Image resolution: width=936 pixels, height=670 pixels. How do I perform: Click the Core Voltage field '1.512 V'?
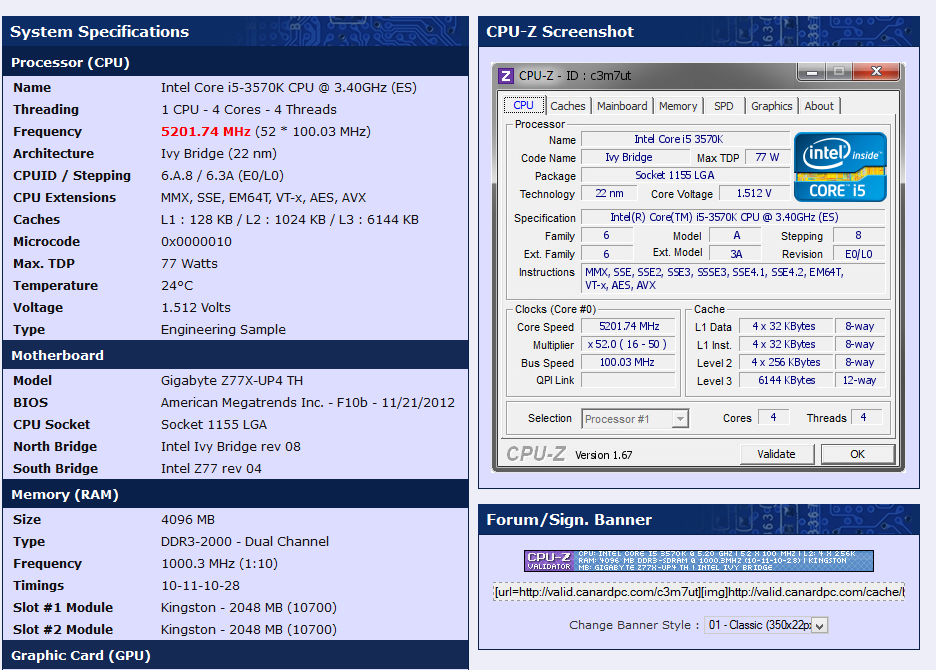click(754, 193)
